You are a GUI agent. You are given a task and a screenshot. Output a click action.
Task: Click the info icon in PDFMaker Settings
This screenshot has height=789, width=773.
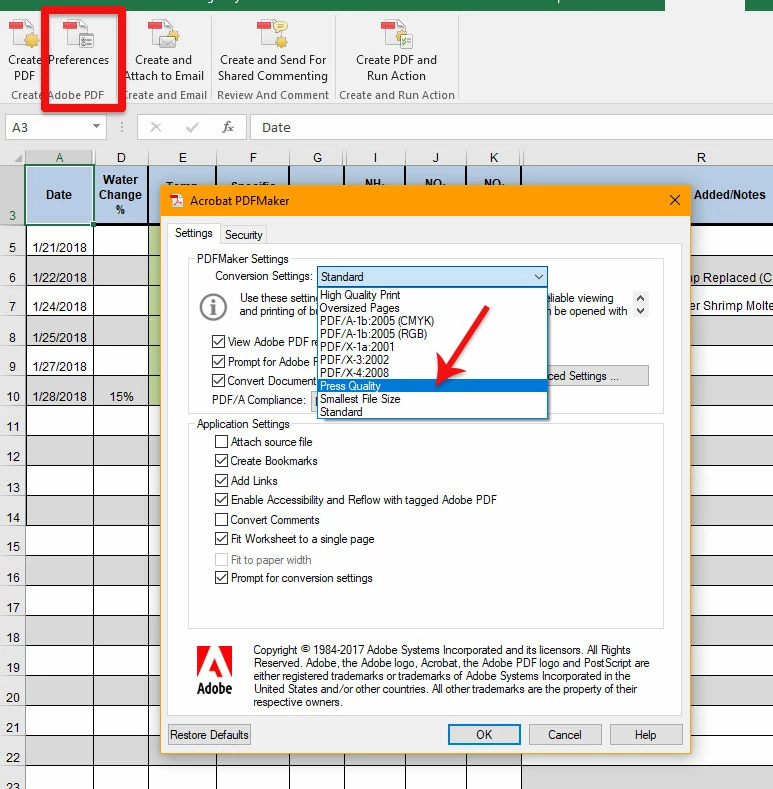point(213,306)
